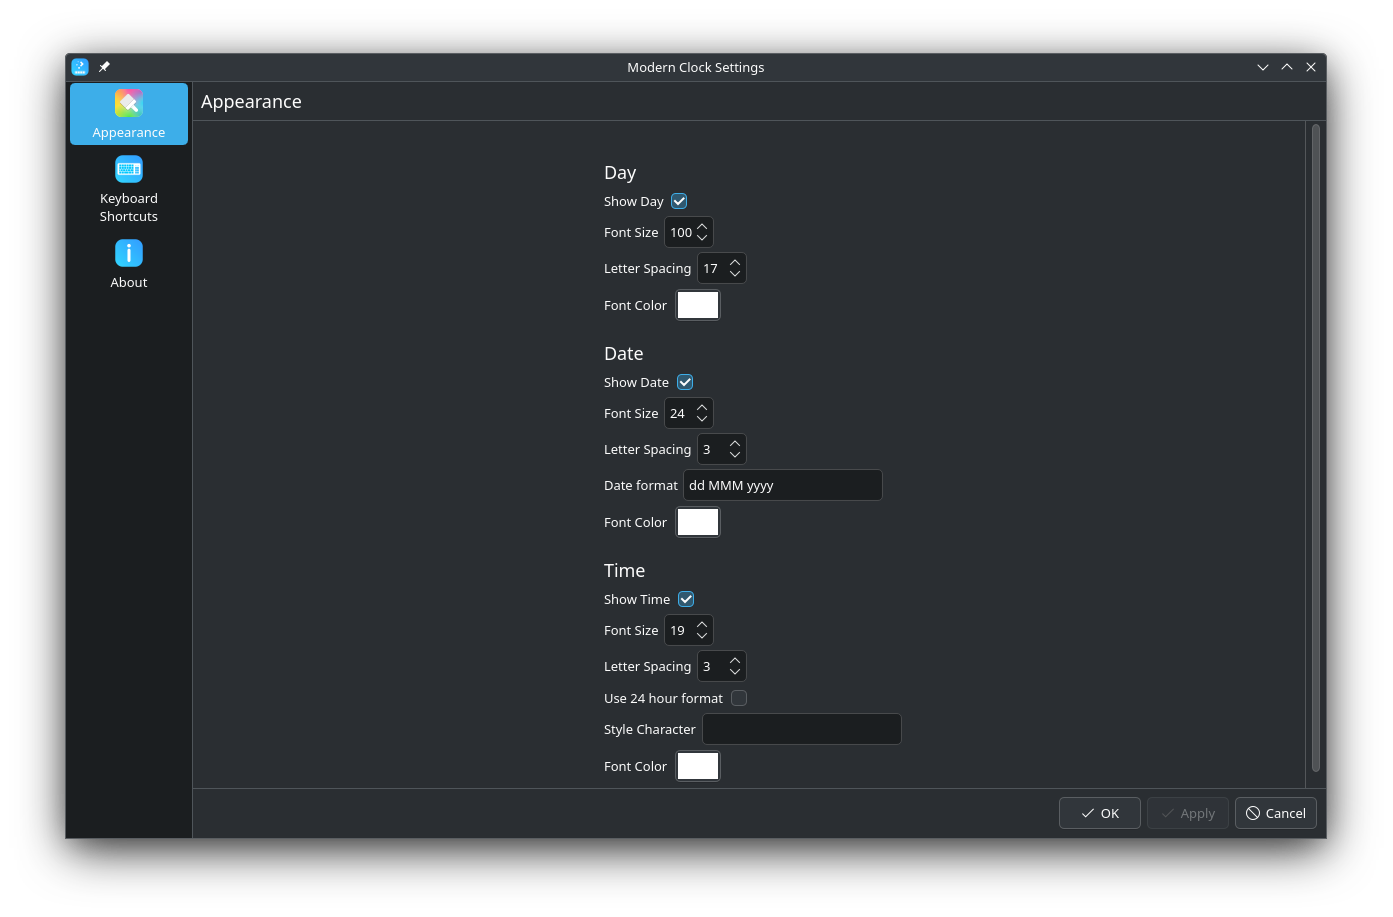The width and height of the screenshot is (1393, 917).
Task: Click the Date format text field
Action: pyautogui.click(x=782, y=485)
